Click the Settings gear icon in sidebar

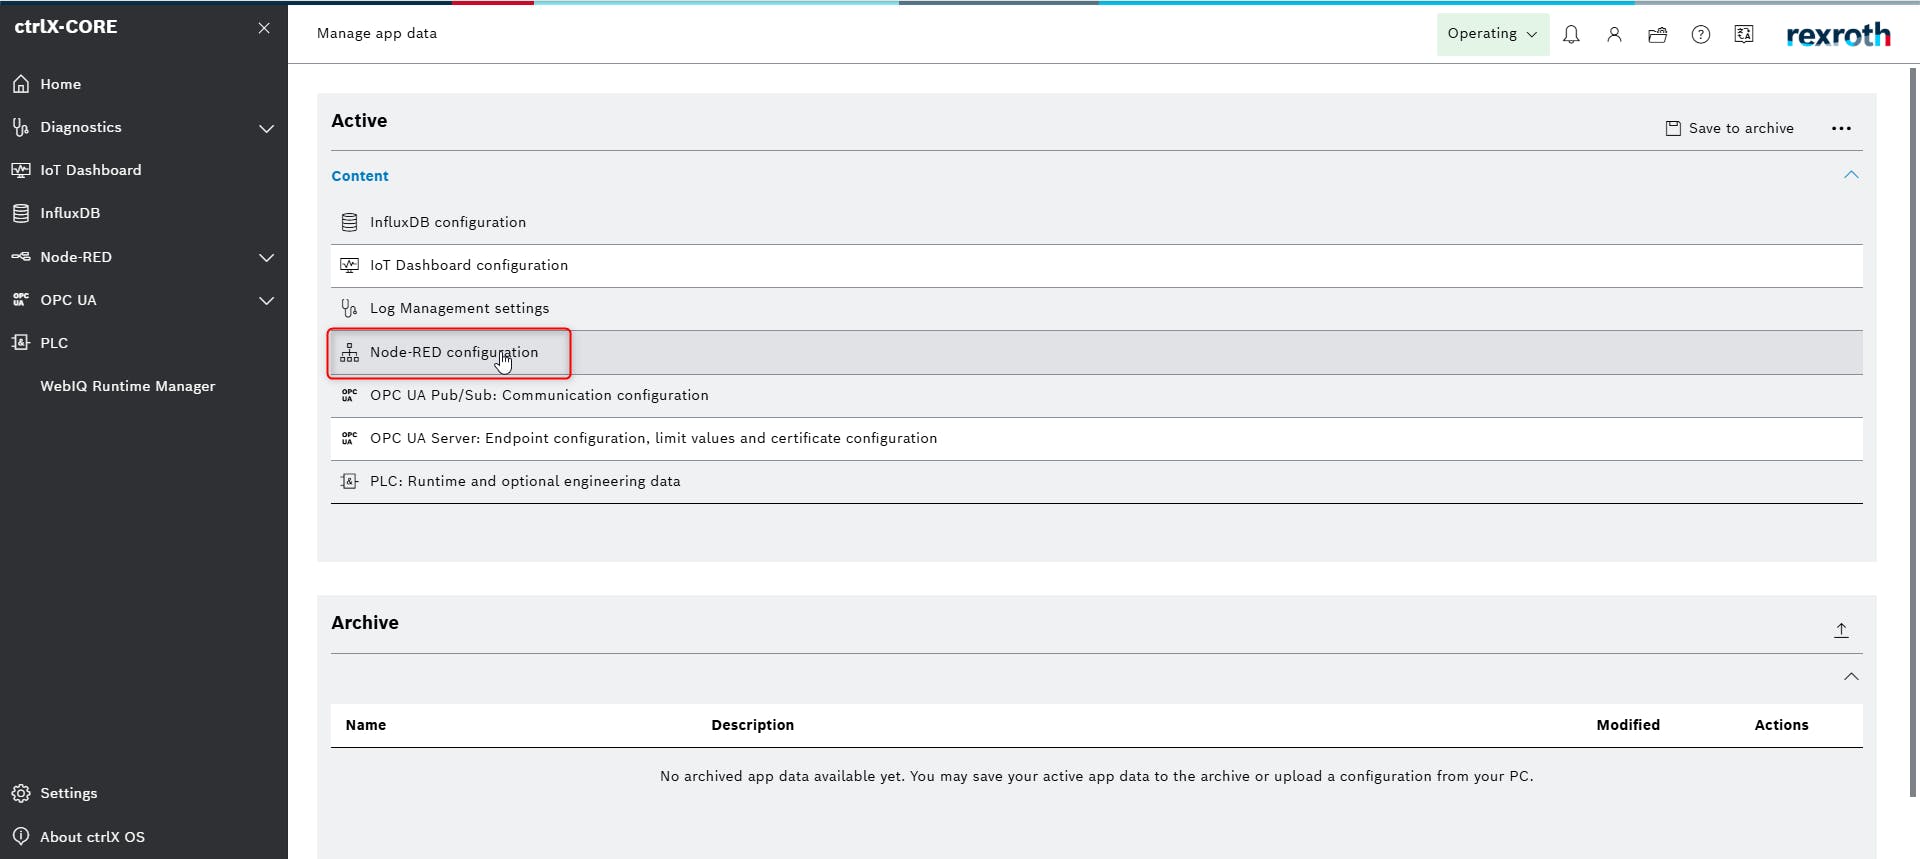[21, 793]
